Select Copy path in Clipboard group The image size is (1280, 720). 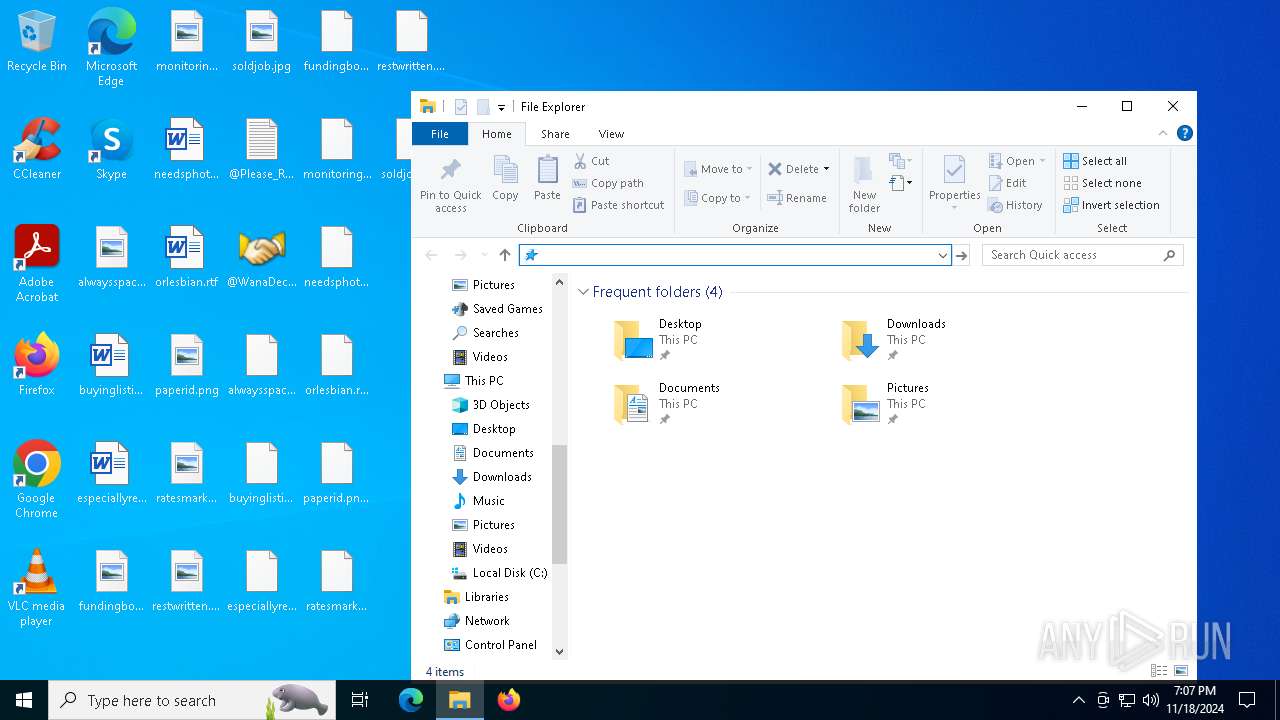click(x=608, y=183)
